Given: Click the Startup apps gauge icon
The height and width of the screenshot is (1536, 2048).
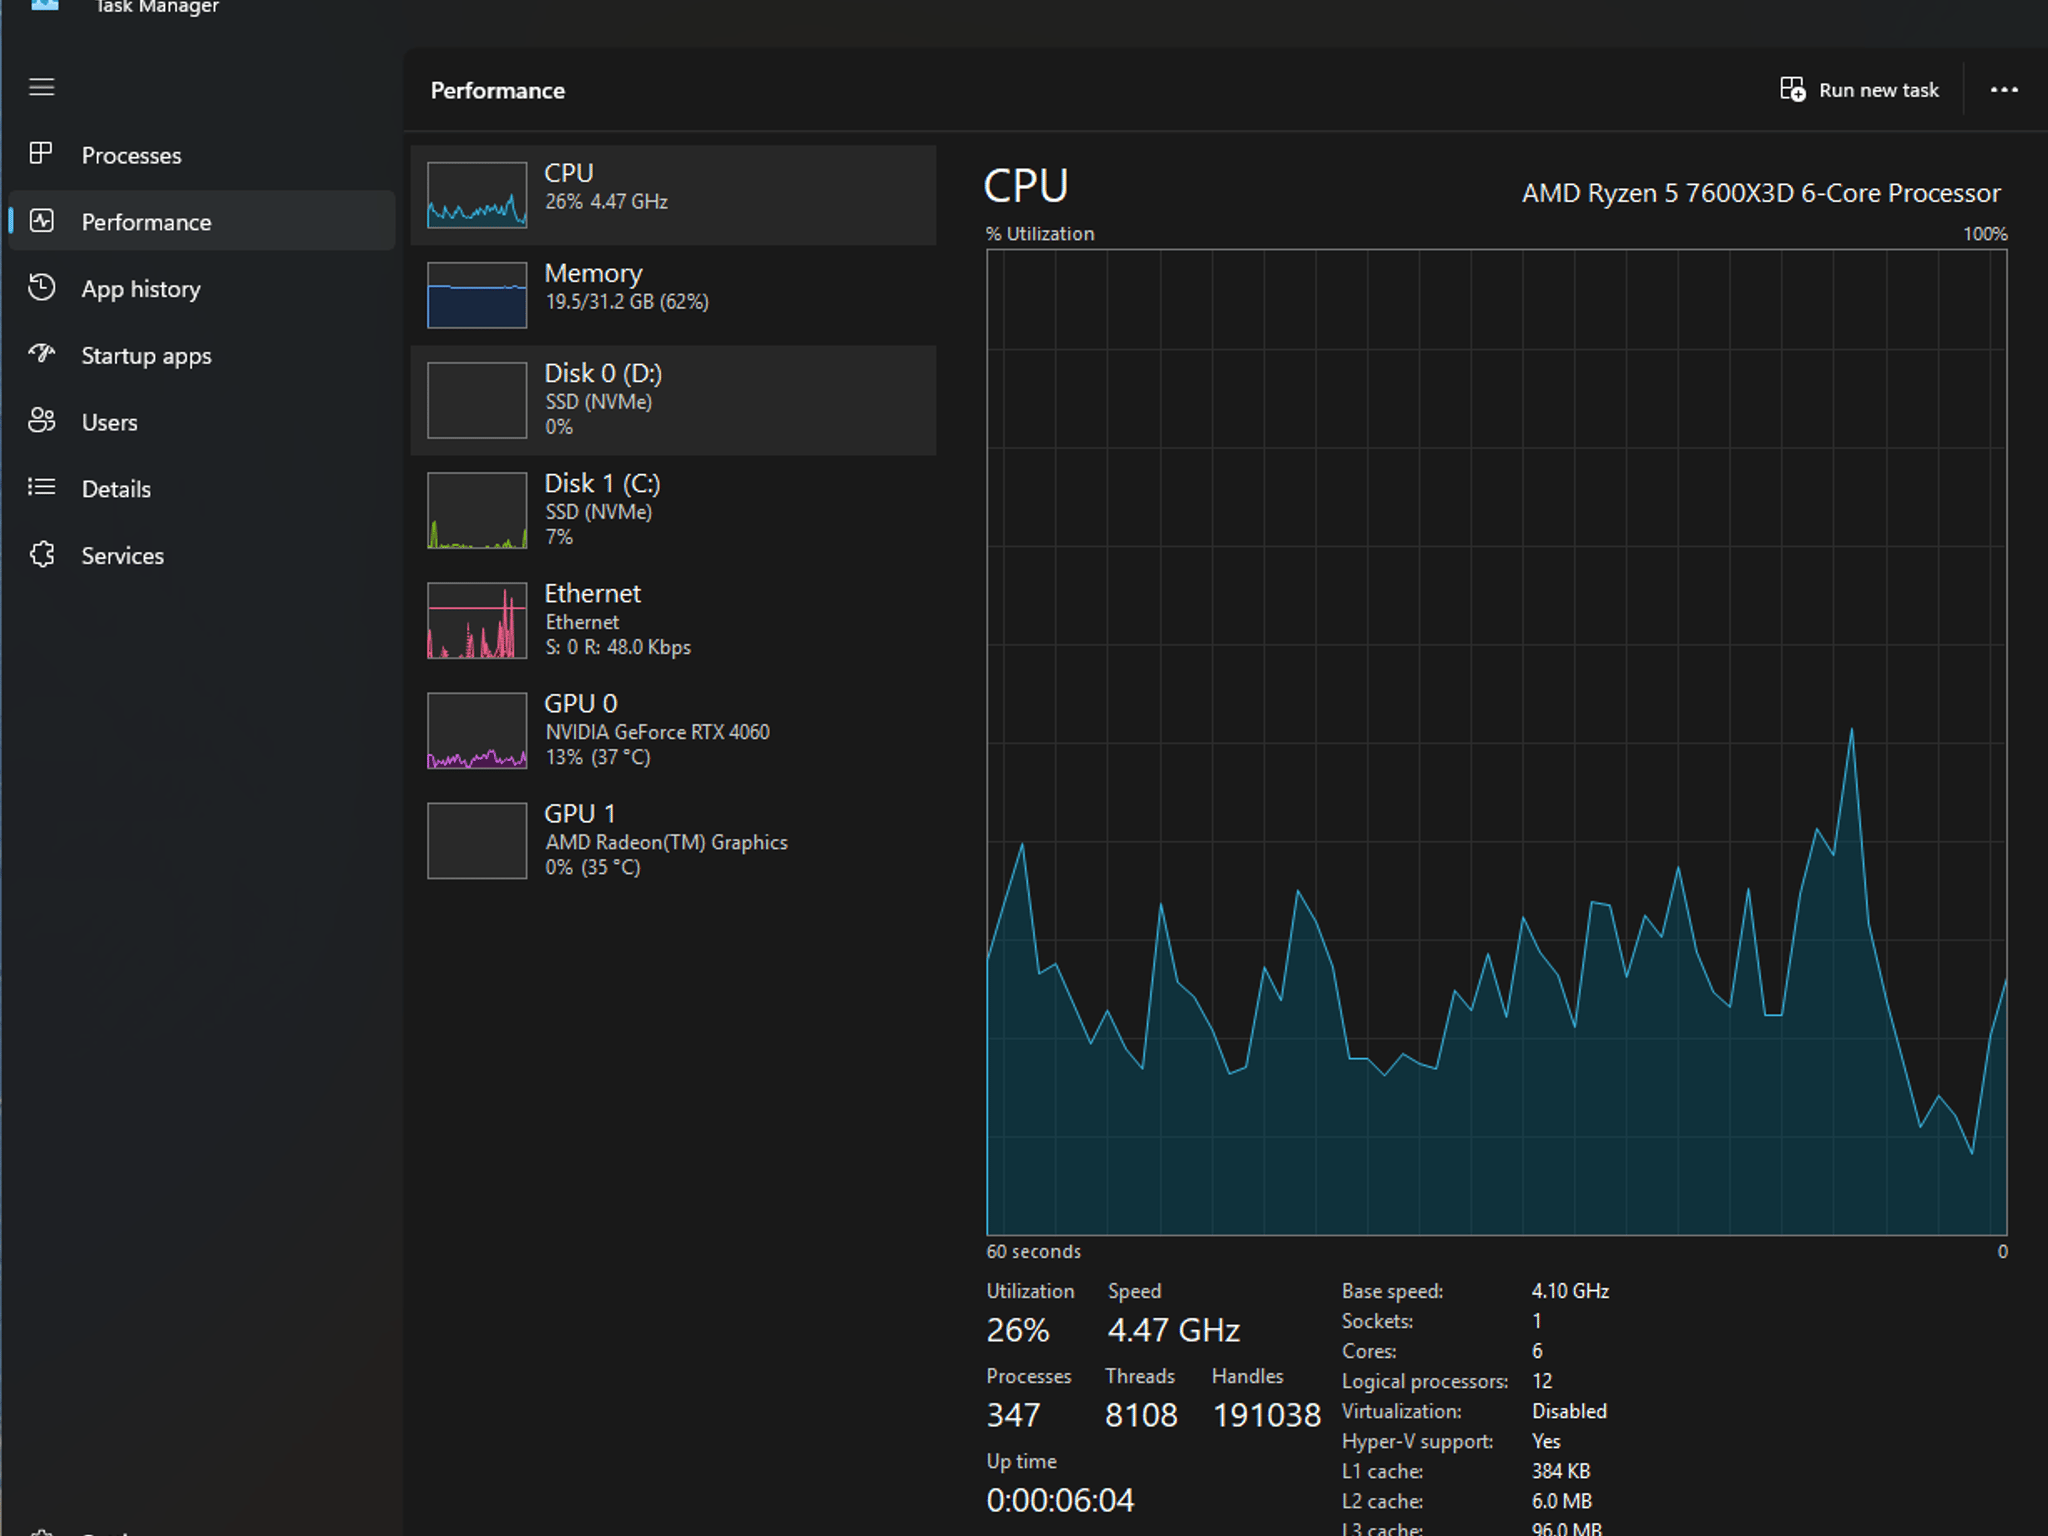Looking at the screenshot, I should (41, 354).
